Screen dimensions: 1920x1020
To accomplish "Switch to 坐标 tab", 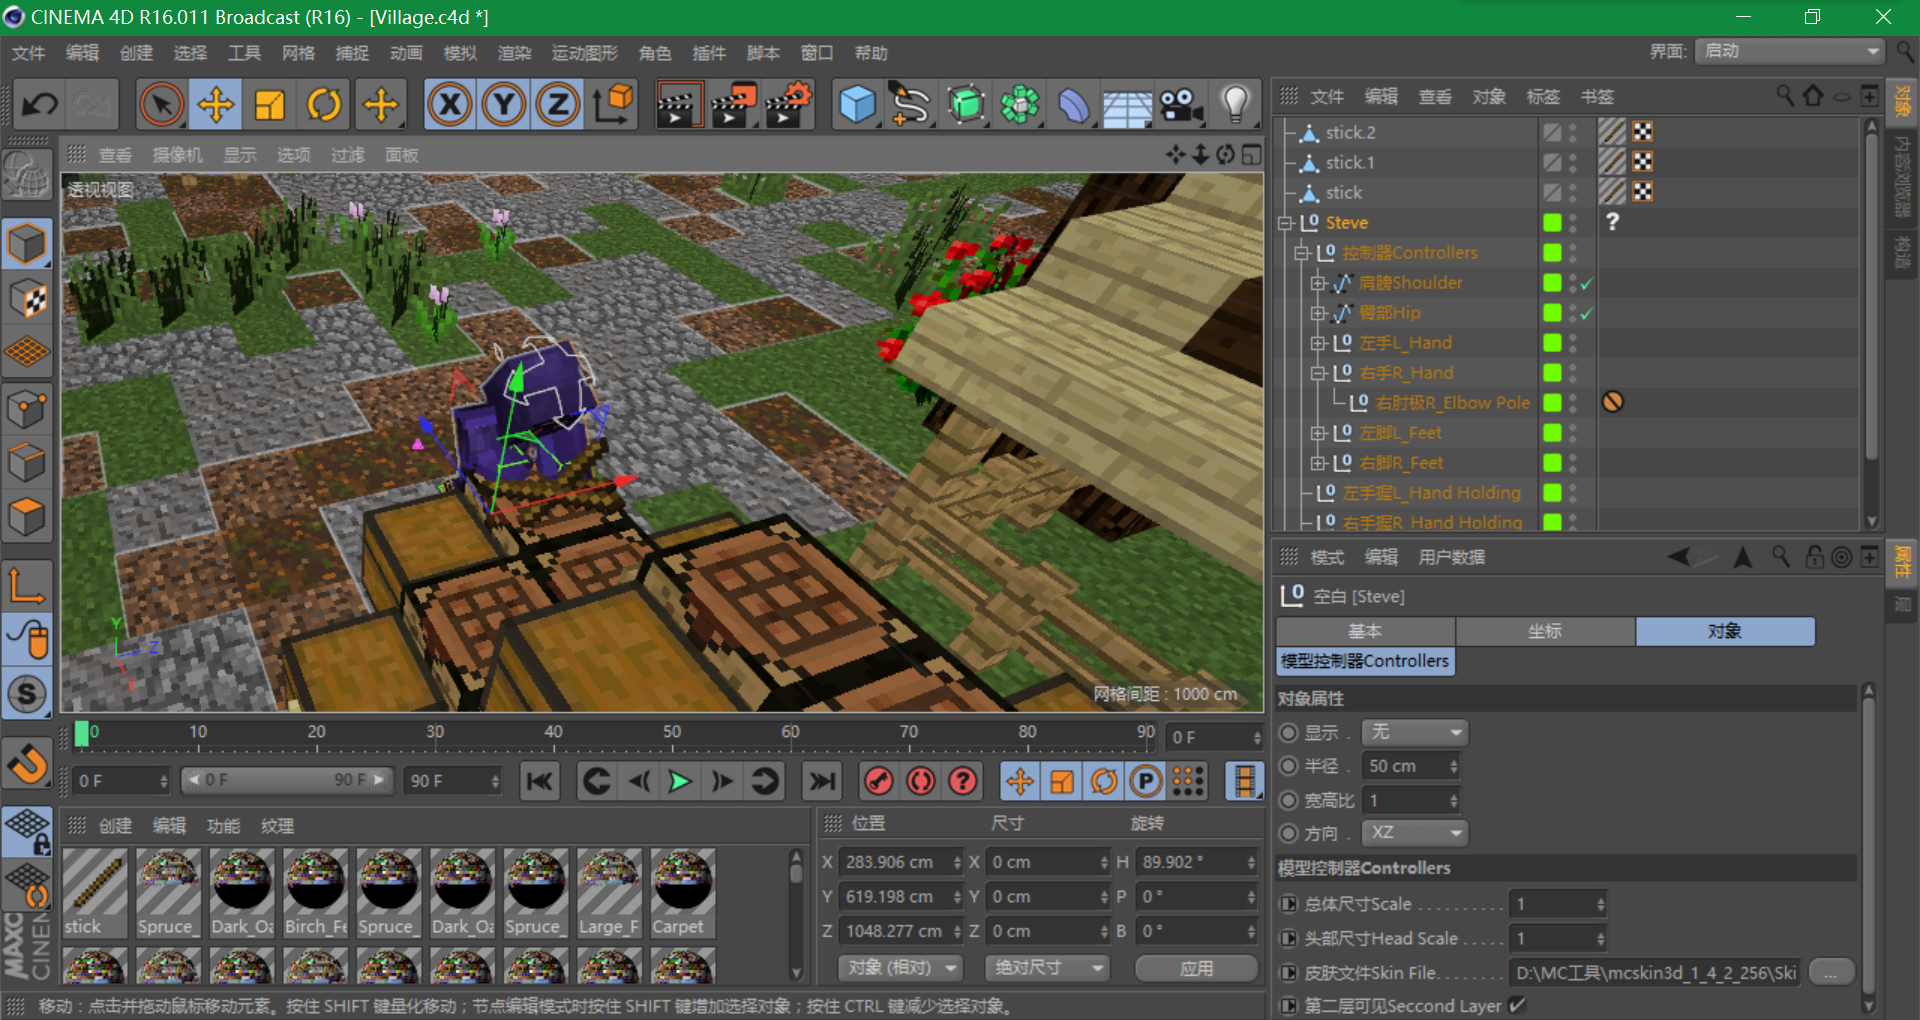I will tap(1545, 631).
